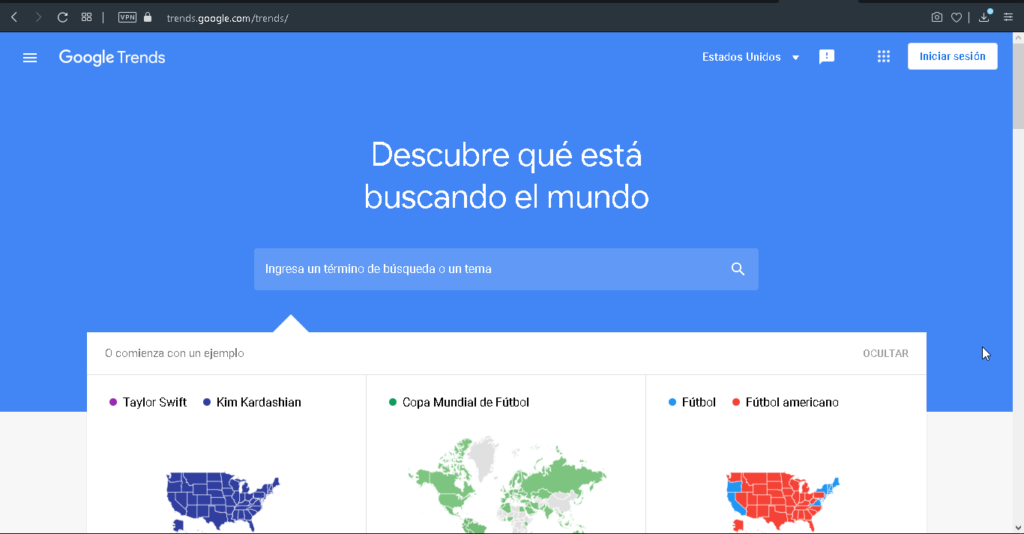Open the Google Trends hamburger menu
This screenshot has height=534, width=1024.
(30, 57)
